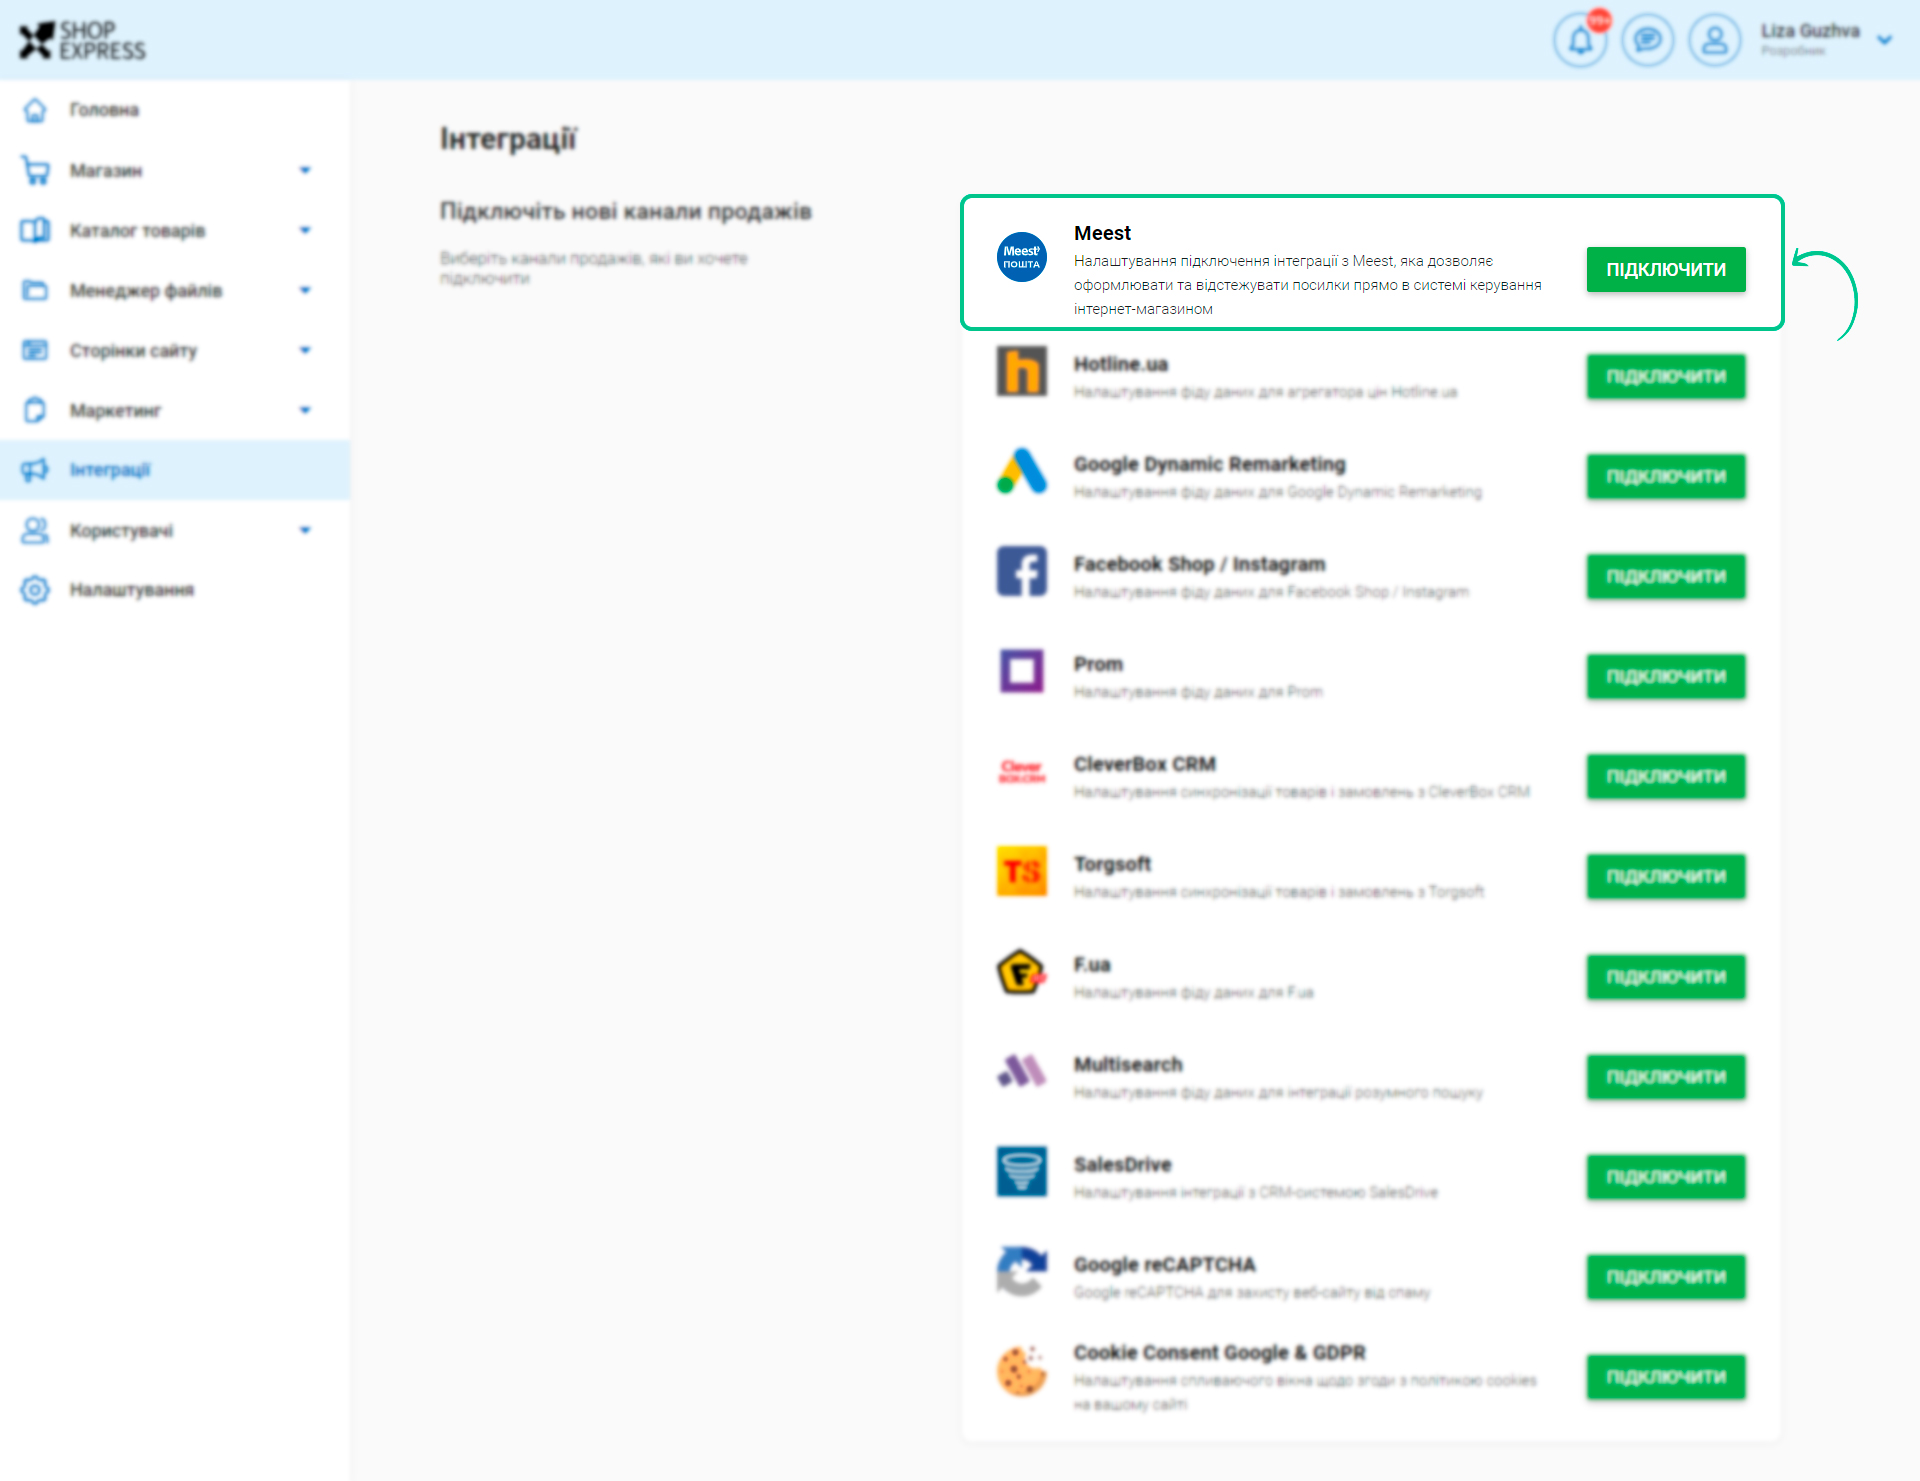The width and height of the screenshot is (1920, 1481).
Task: Click the Hotline.ua logo icon
Action: [x=1021, y=371]
